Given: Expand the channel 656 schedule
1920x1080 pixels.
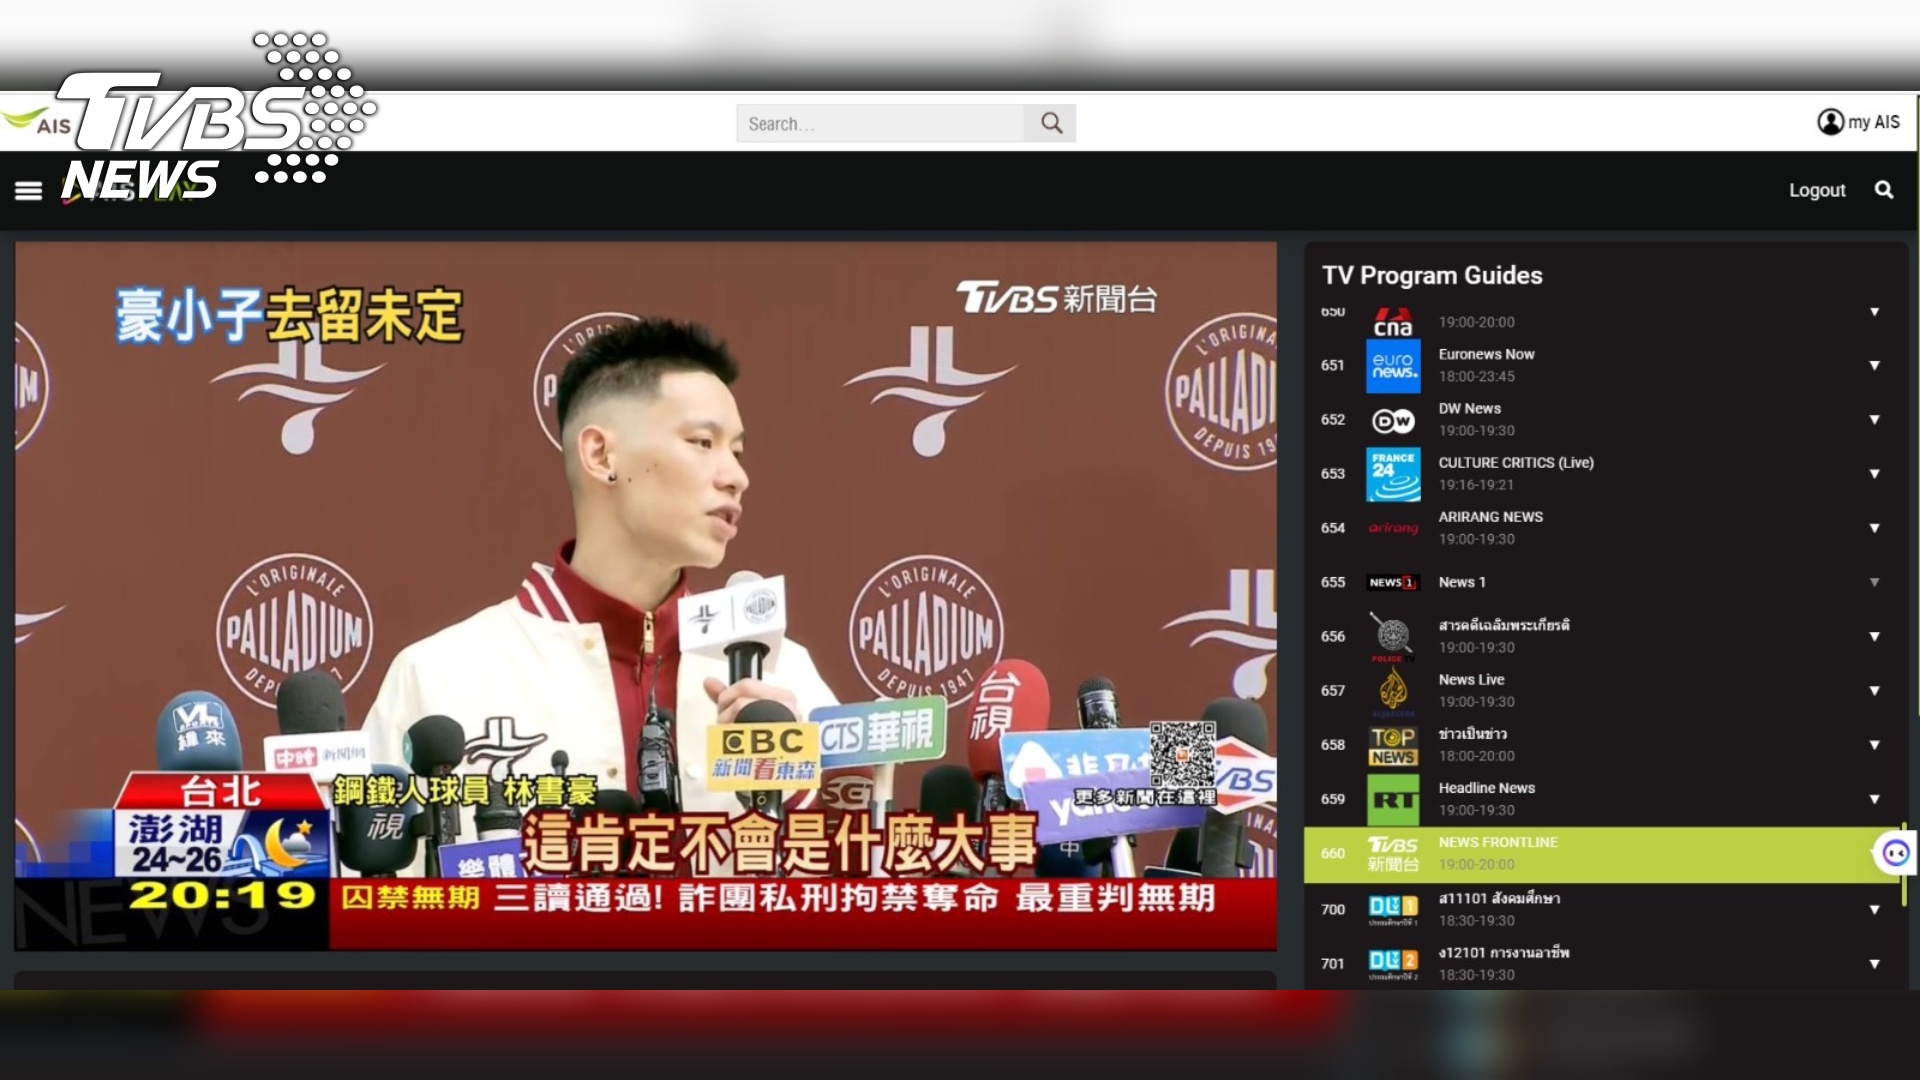Looking at the screenshot, I should pyautogui.click(x=1875, y=637).
